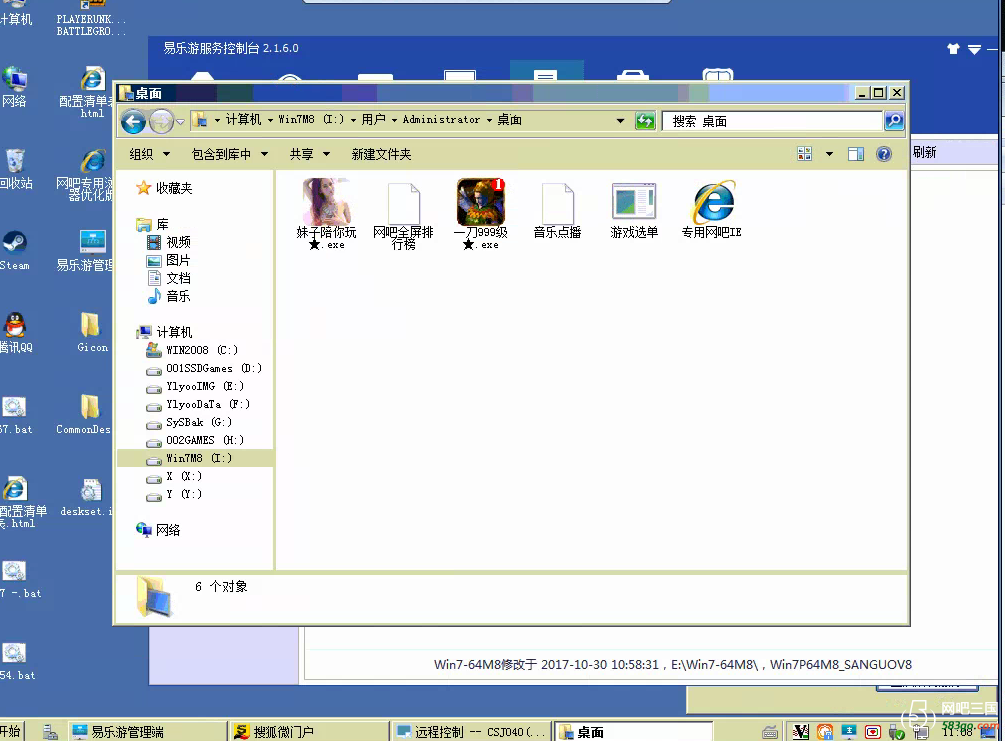Open the 妹子陪你玩.exe file icon

[326, 213]
